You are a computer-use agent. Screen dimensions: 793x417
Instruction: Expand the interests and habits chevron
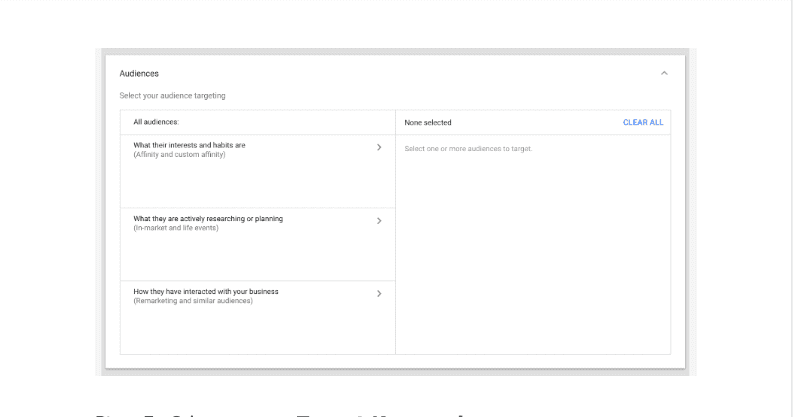(379, 147)
